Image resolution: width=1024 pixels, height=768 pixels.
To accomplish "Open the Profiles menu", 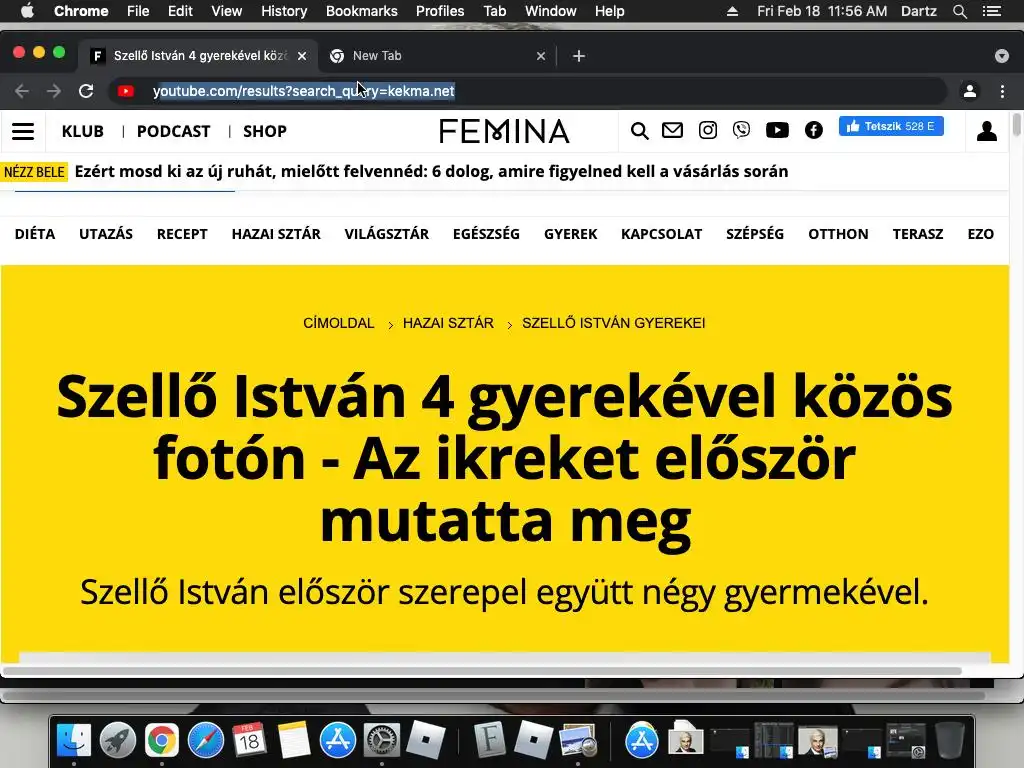I will coord(440,11).
